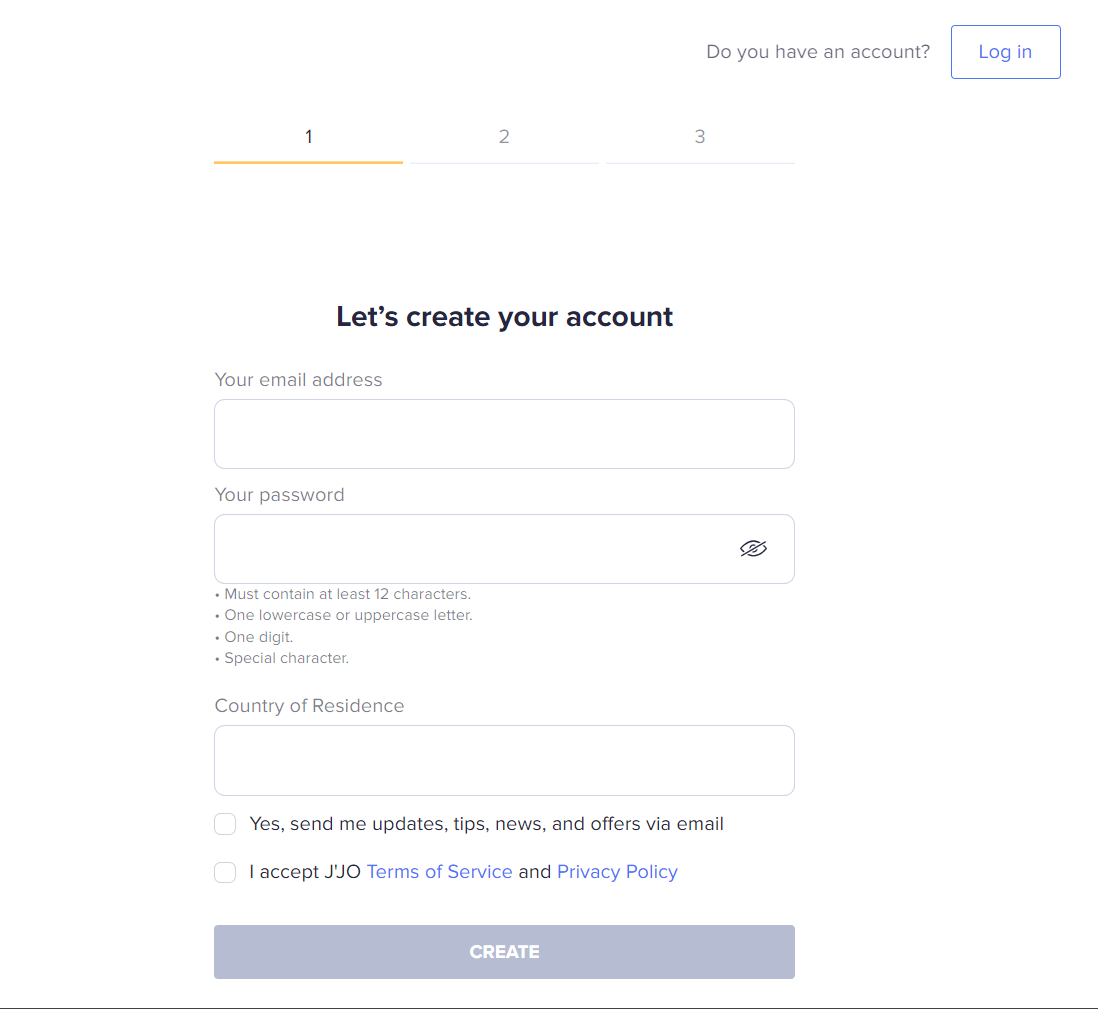Screen dimensions: 1098x1009
Task: Open the Terms of Service link
Action: click(x=440, y=872)
